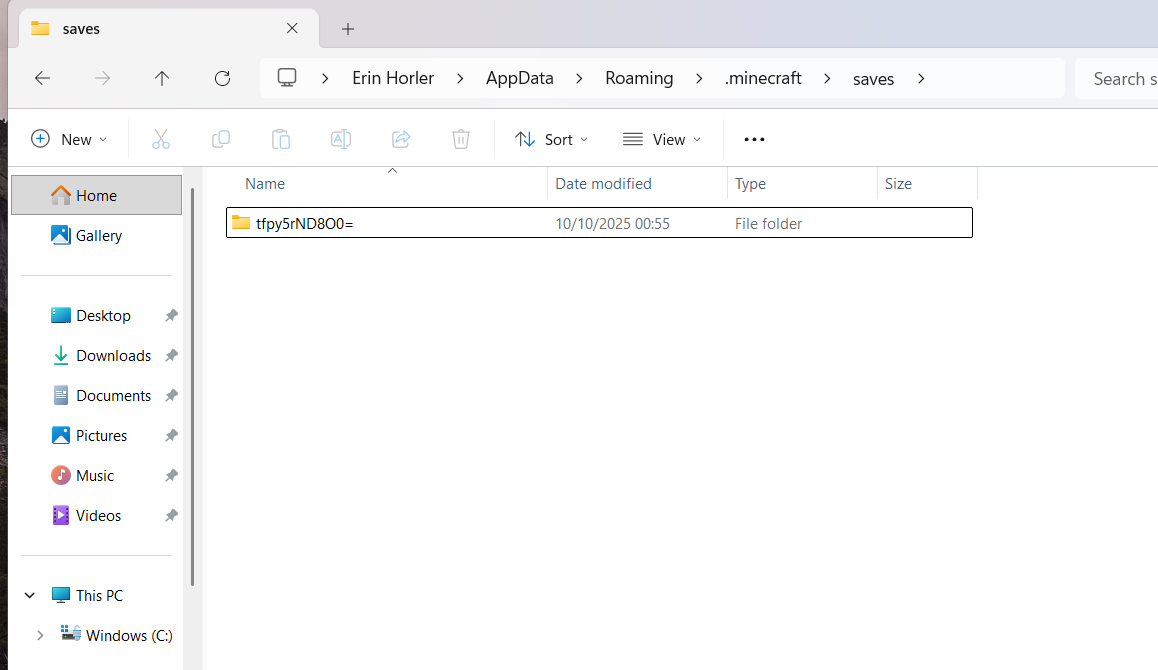Collapse the This PC tree node
The image size is (1158, 670).
(30, 595)
